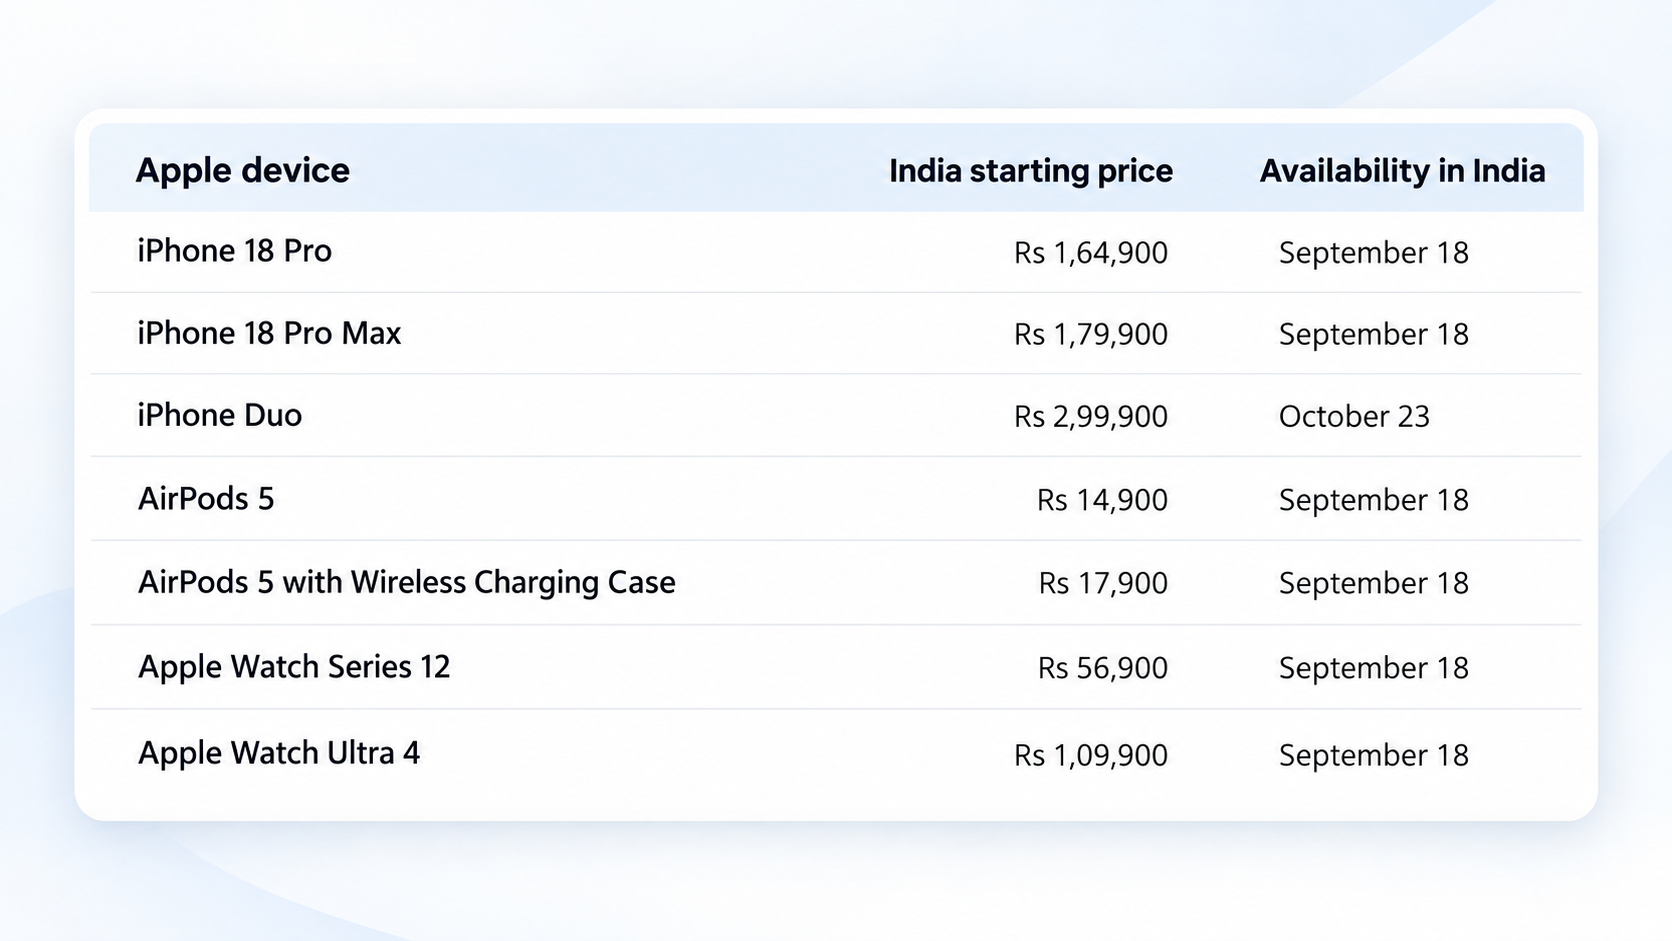Select the "Apple Watch Series 12" device name
The height and width of the screenshot is (941, 1672).
tap(294, 667)
